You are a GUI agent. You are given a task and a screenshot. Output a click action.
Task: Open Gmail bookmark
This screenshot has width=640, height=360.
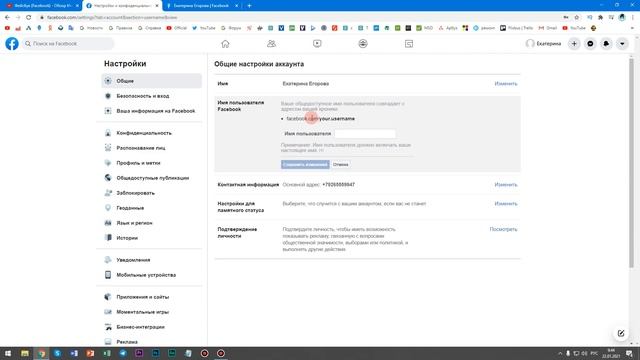click(x=548, y=28)
